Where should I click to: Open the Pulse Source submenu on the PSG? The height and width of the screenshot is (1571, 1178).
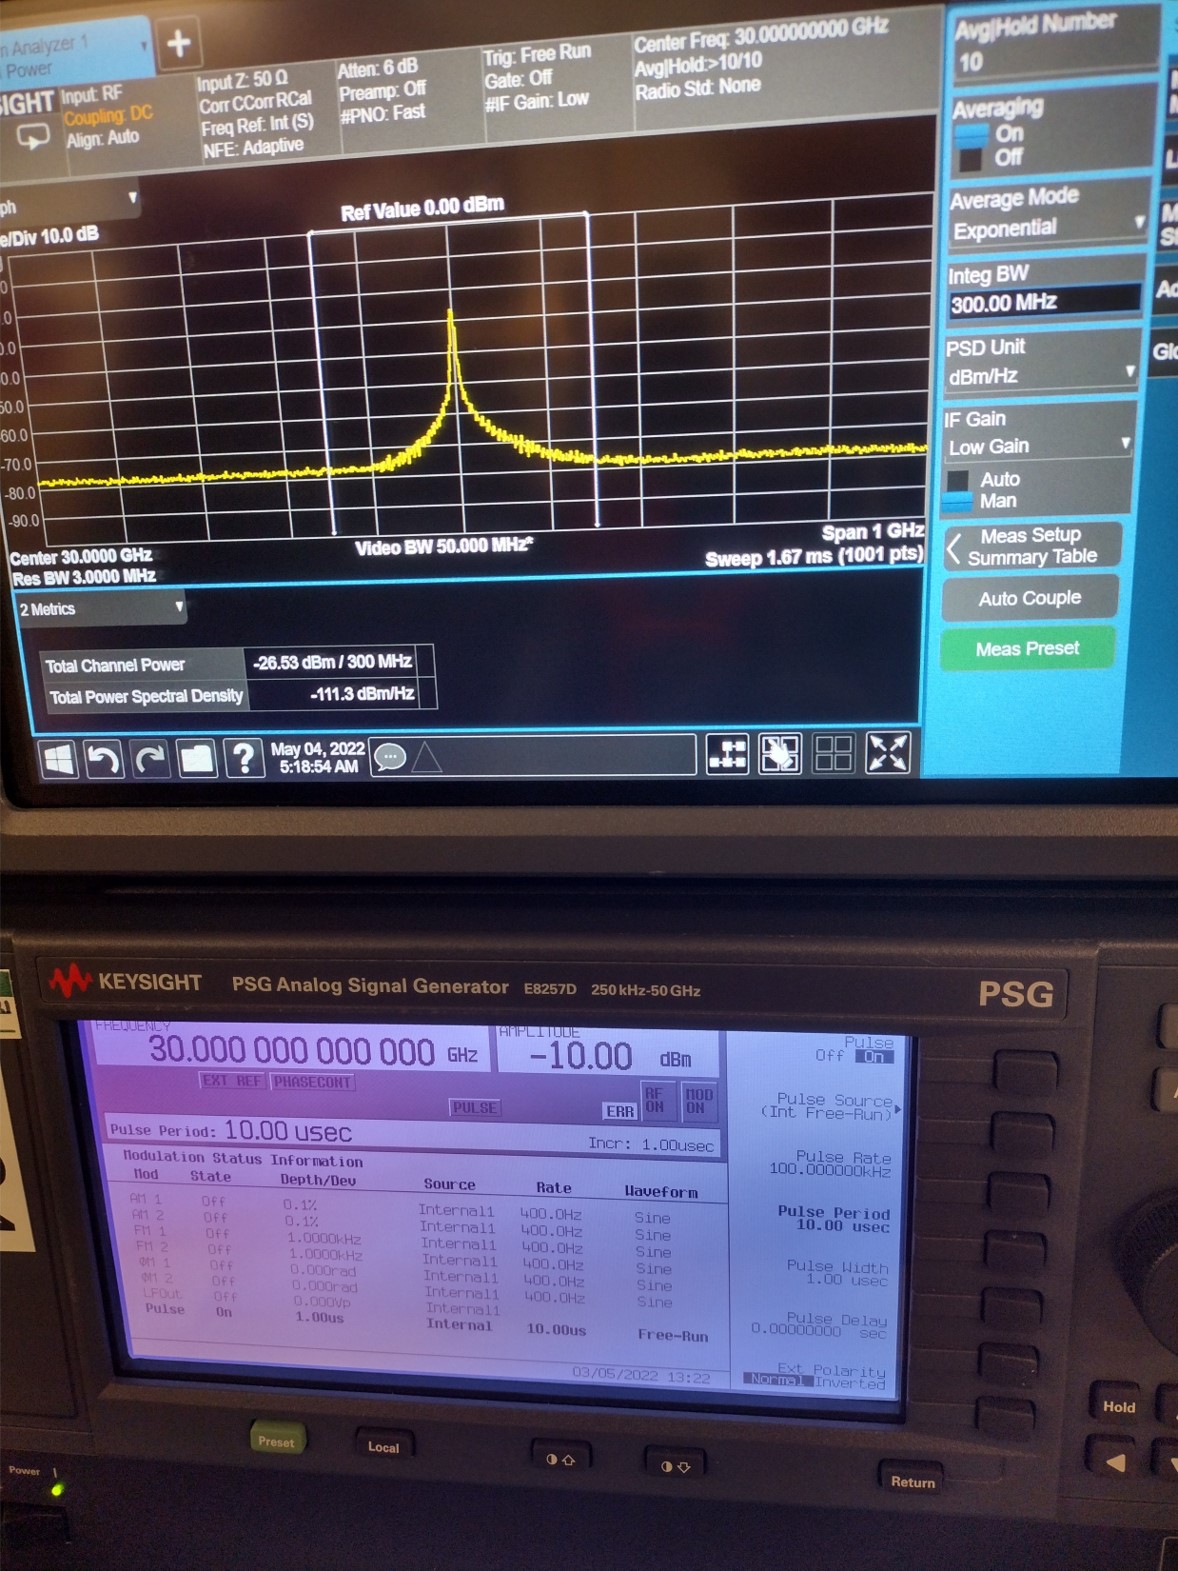[x=831, y=1106]
